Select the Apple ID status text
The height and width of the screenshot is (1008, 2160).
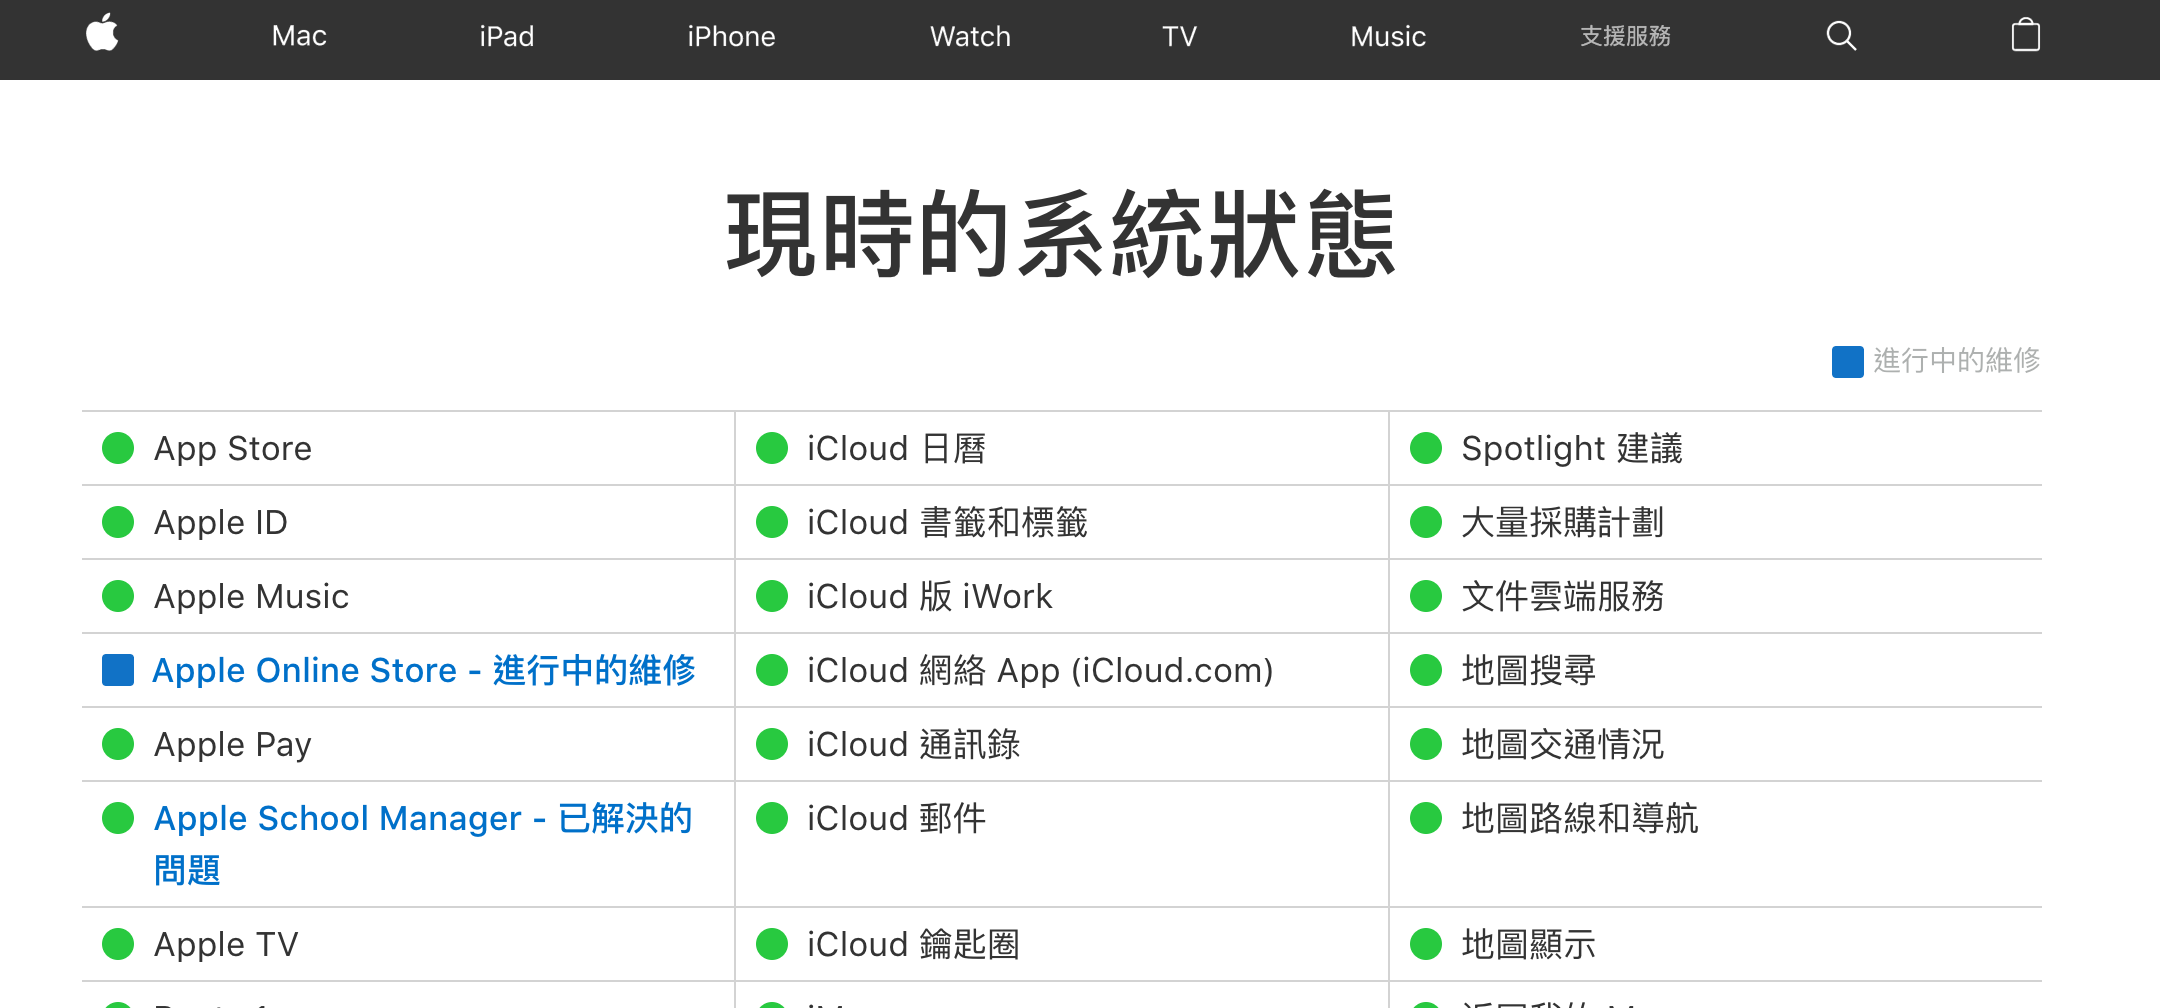click(x=221, y=522)
